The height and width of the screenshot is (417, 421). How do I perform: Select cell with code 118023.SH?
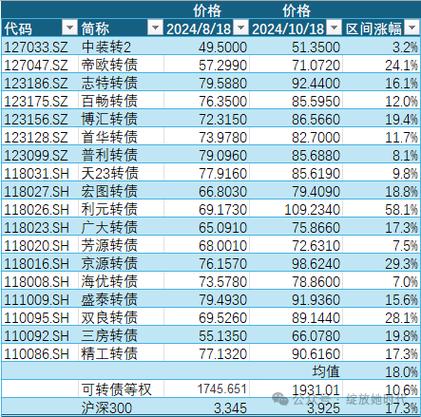click(40, 227)
